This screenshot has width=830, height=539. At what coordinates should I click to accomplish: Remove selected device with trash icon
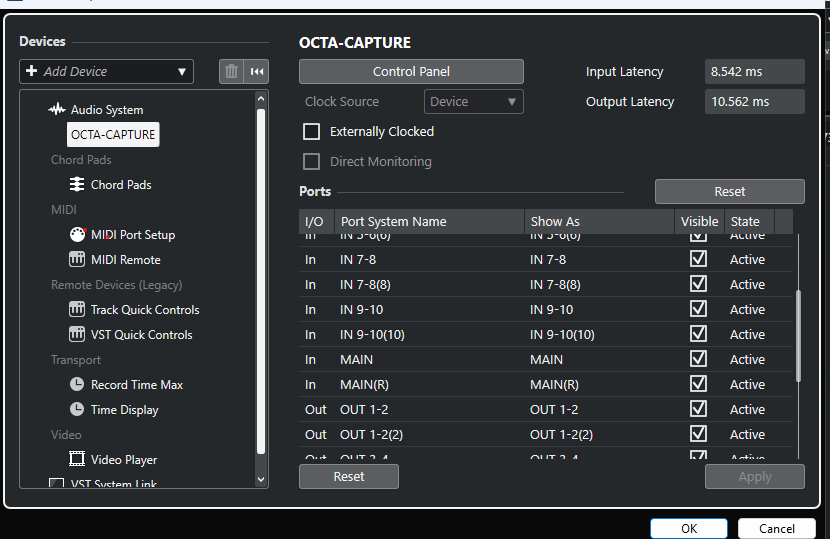[x=231, y=71]
